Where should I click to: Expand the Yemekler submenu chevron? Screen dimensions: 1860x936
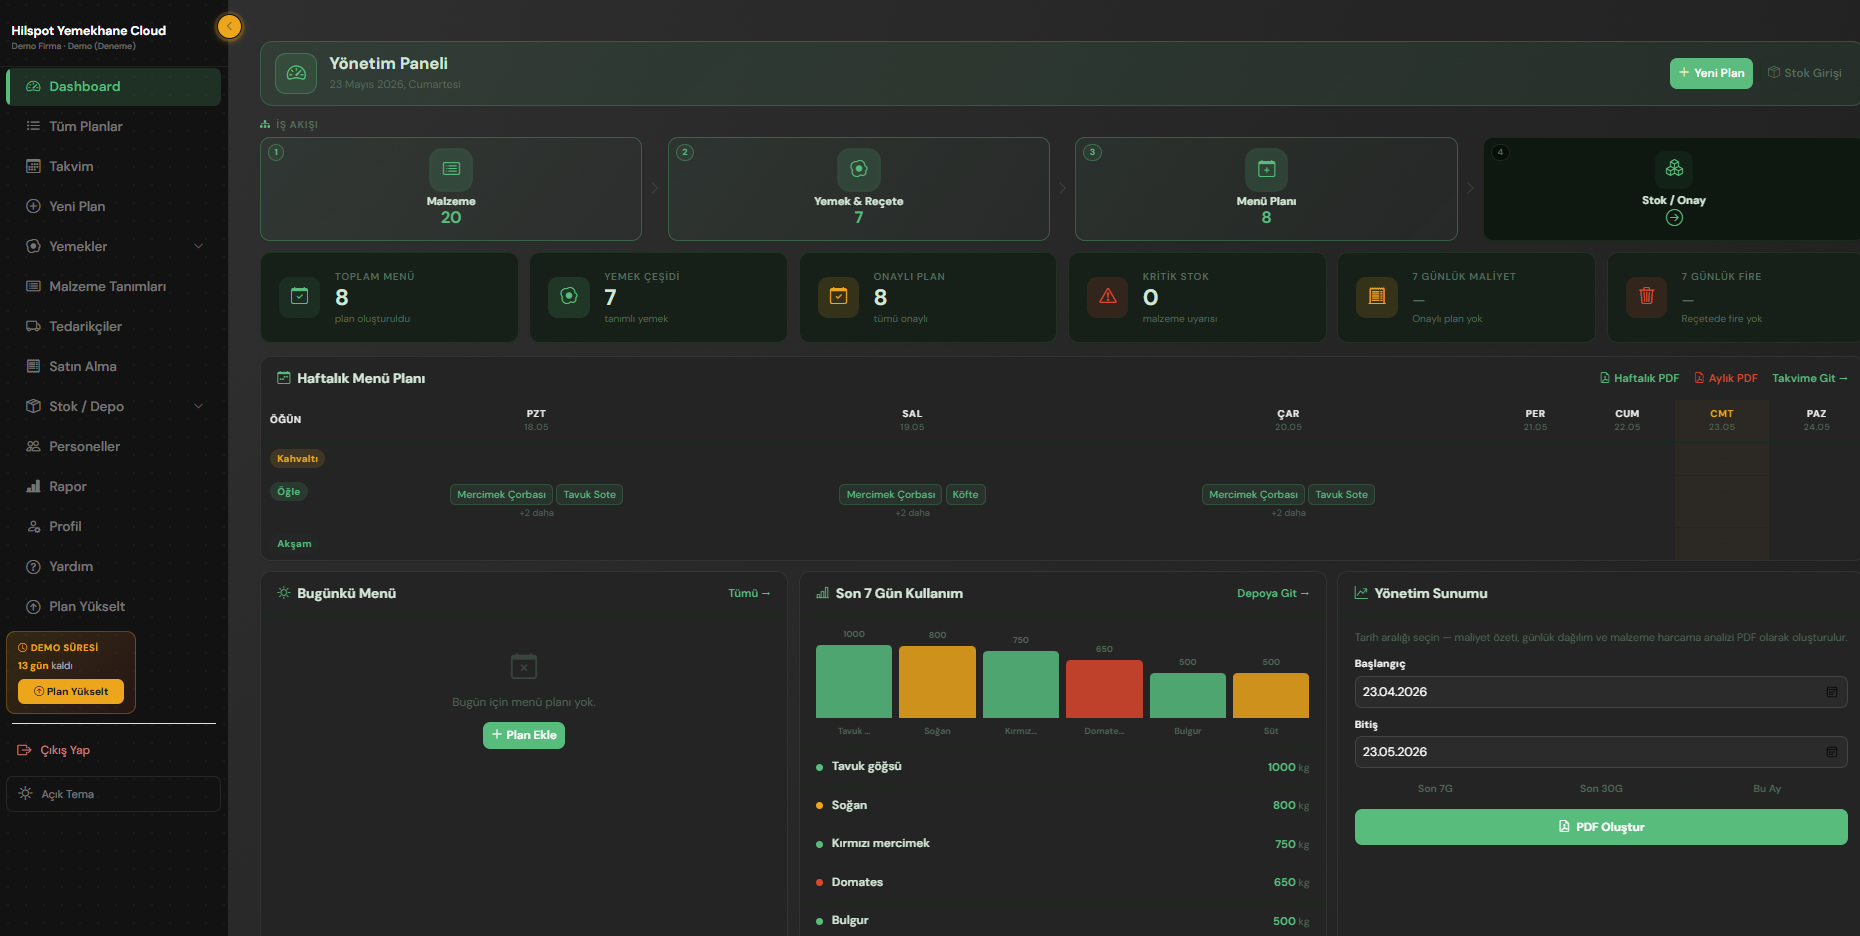point(198,246)
